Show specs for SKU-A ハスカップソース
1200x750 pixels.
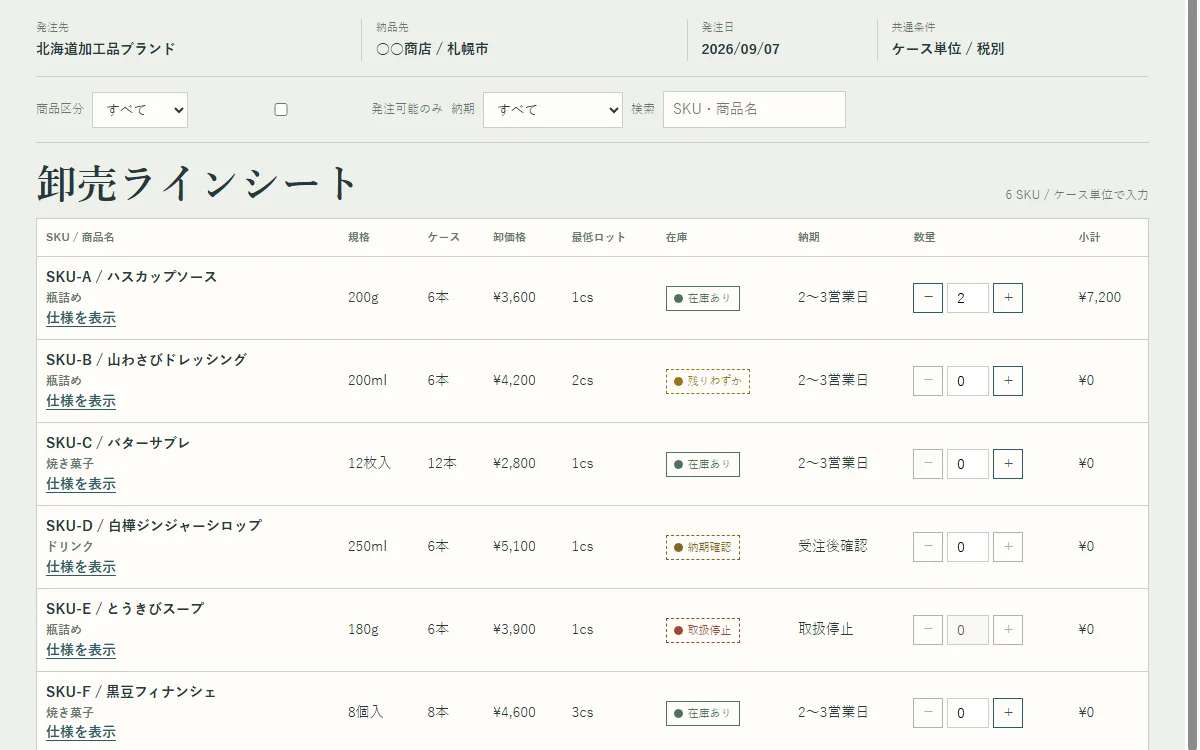[x=81, y=318]
